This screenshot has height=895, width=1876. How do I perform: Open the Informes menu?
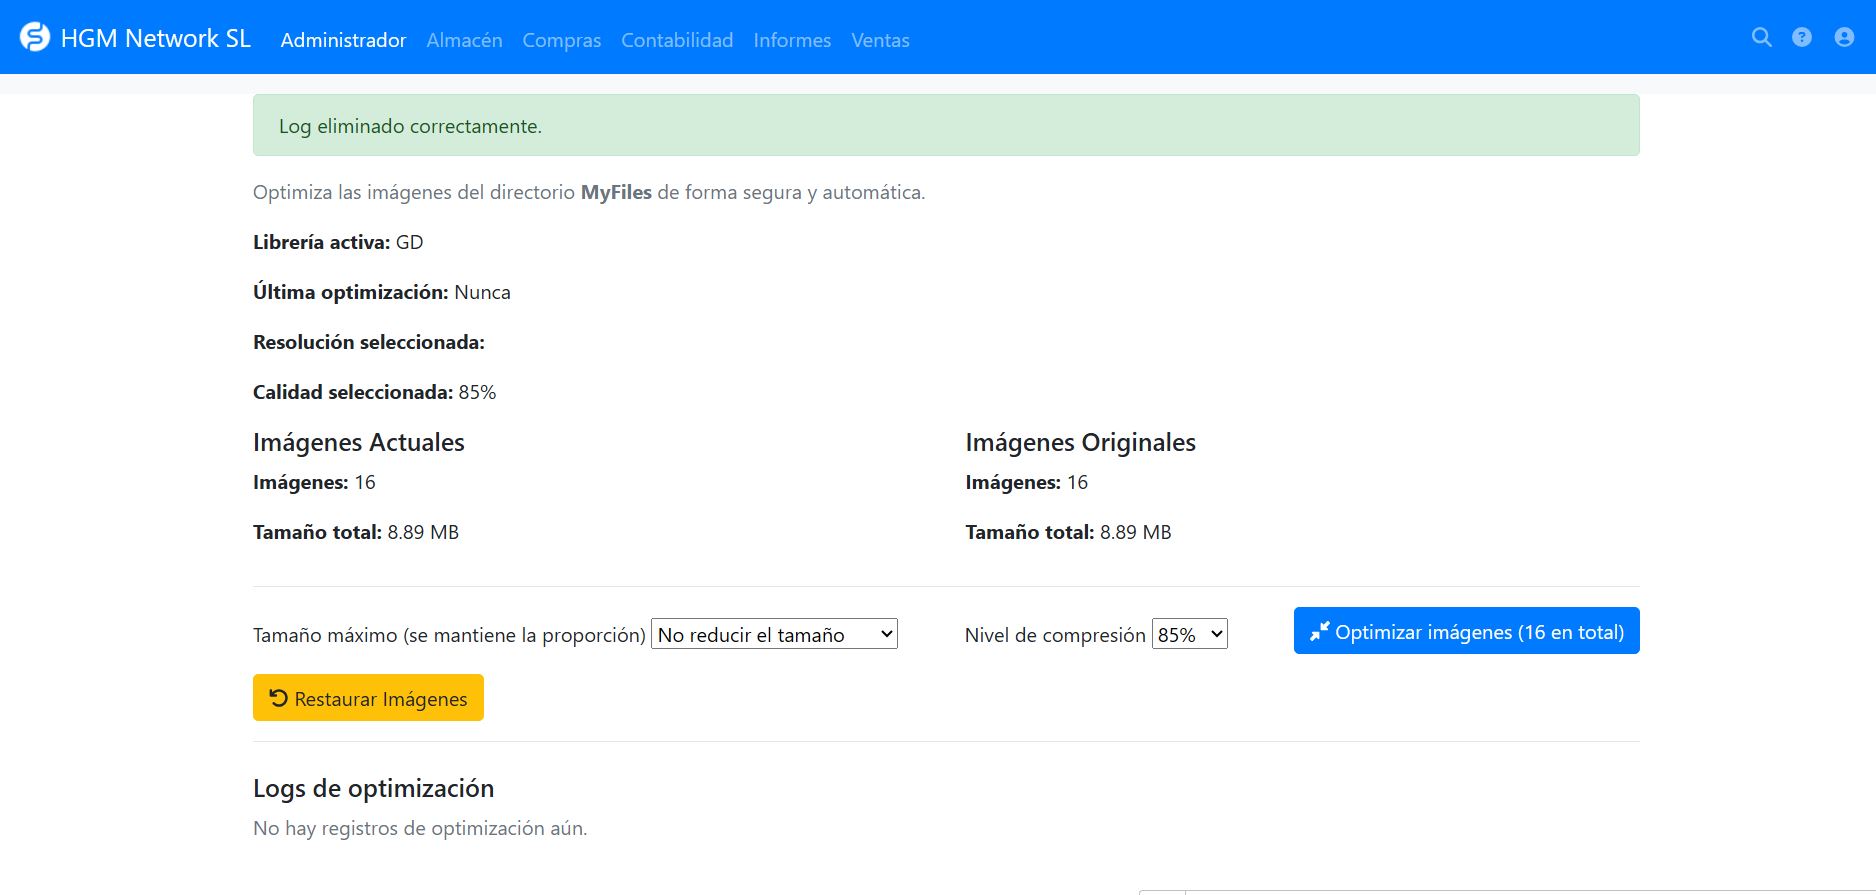point(792,40)
